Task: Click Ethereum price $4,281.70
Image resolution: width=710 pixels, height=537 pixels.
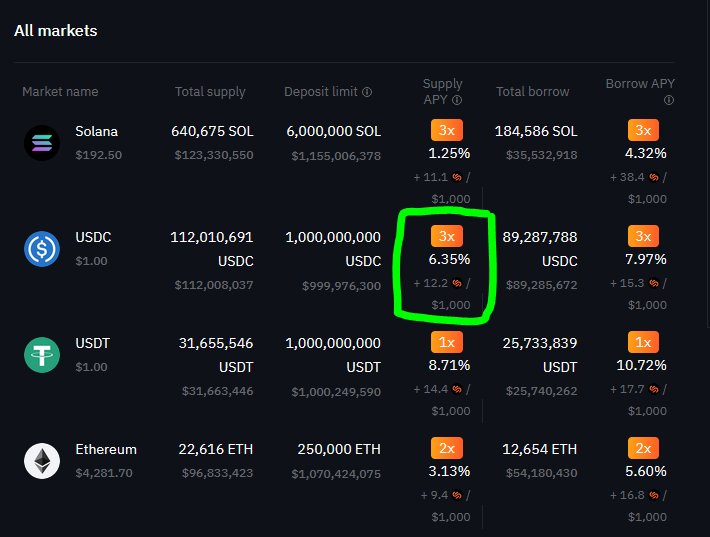Action: 104,473
